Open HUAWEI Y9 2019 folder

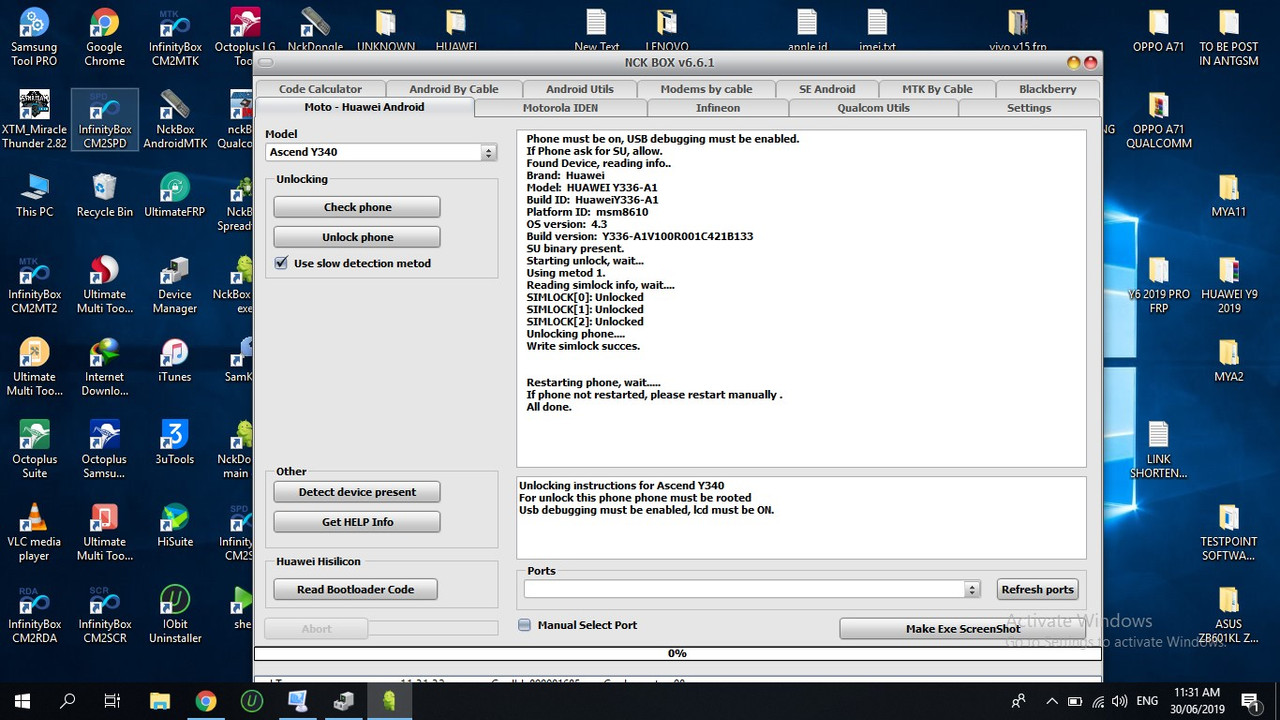1229,285
